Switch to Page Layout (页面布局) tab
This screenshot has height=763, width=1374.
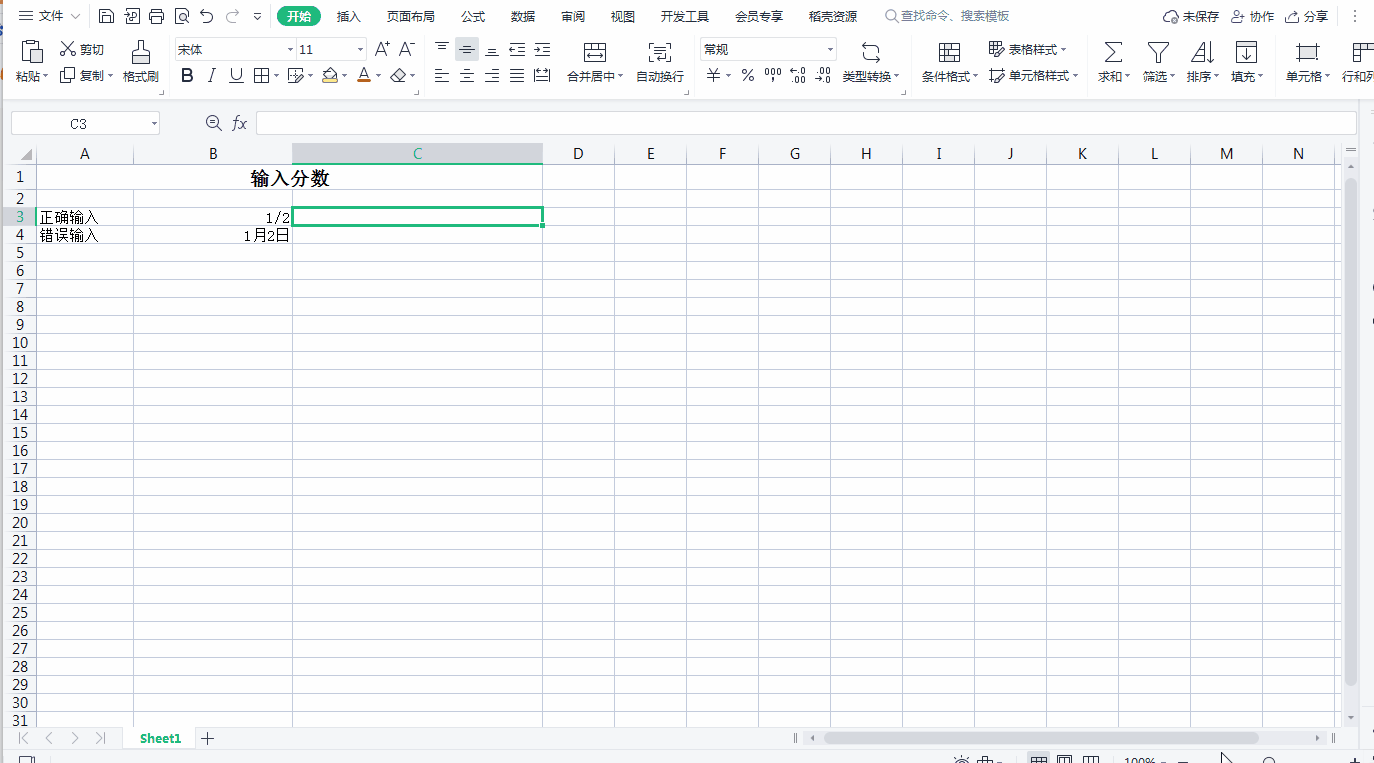[411, 16]
